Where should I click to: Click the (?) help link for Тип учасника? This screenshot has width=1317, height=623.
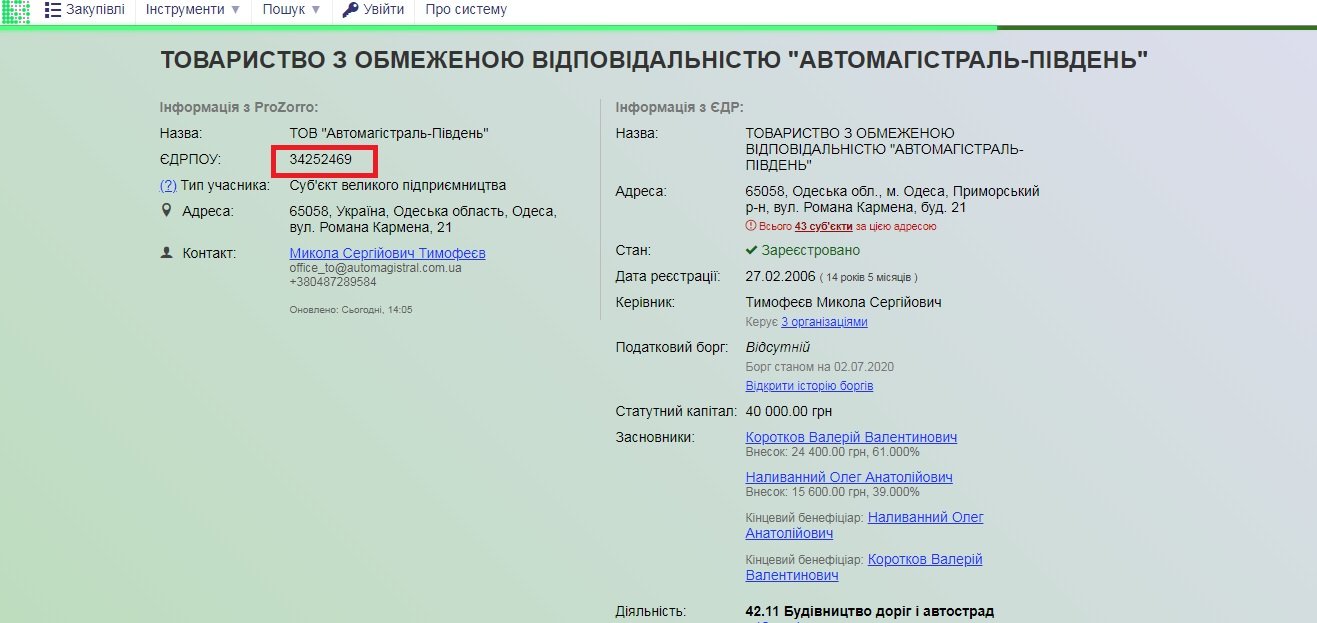(168, 185)
